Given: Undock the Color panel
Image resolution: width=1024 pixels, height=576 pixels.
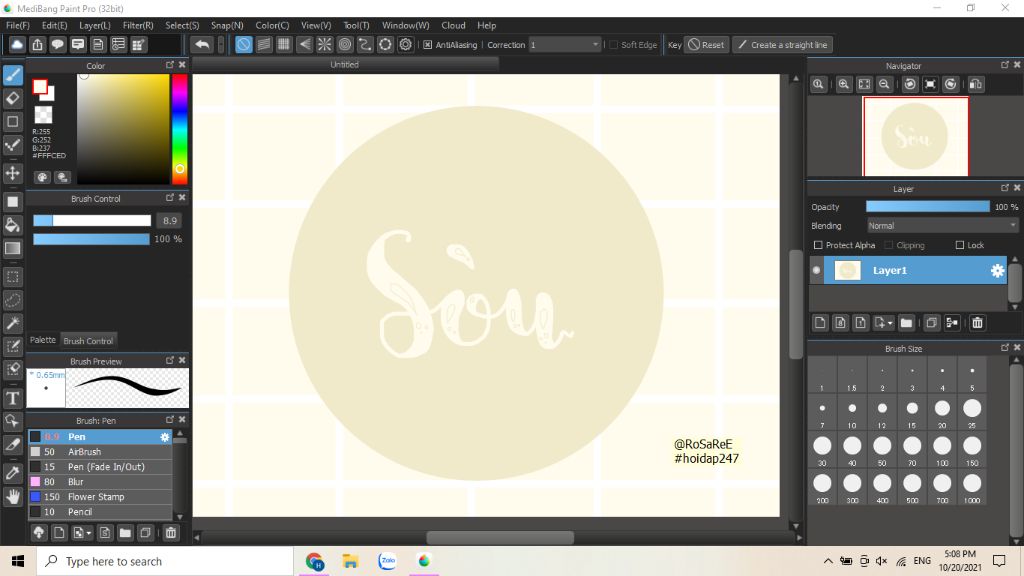Looking at the screenshot, I should [x=170, y=65].
